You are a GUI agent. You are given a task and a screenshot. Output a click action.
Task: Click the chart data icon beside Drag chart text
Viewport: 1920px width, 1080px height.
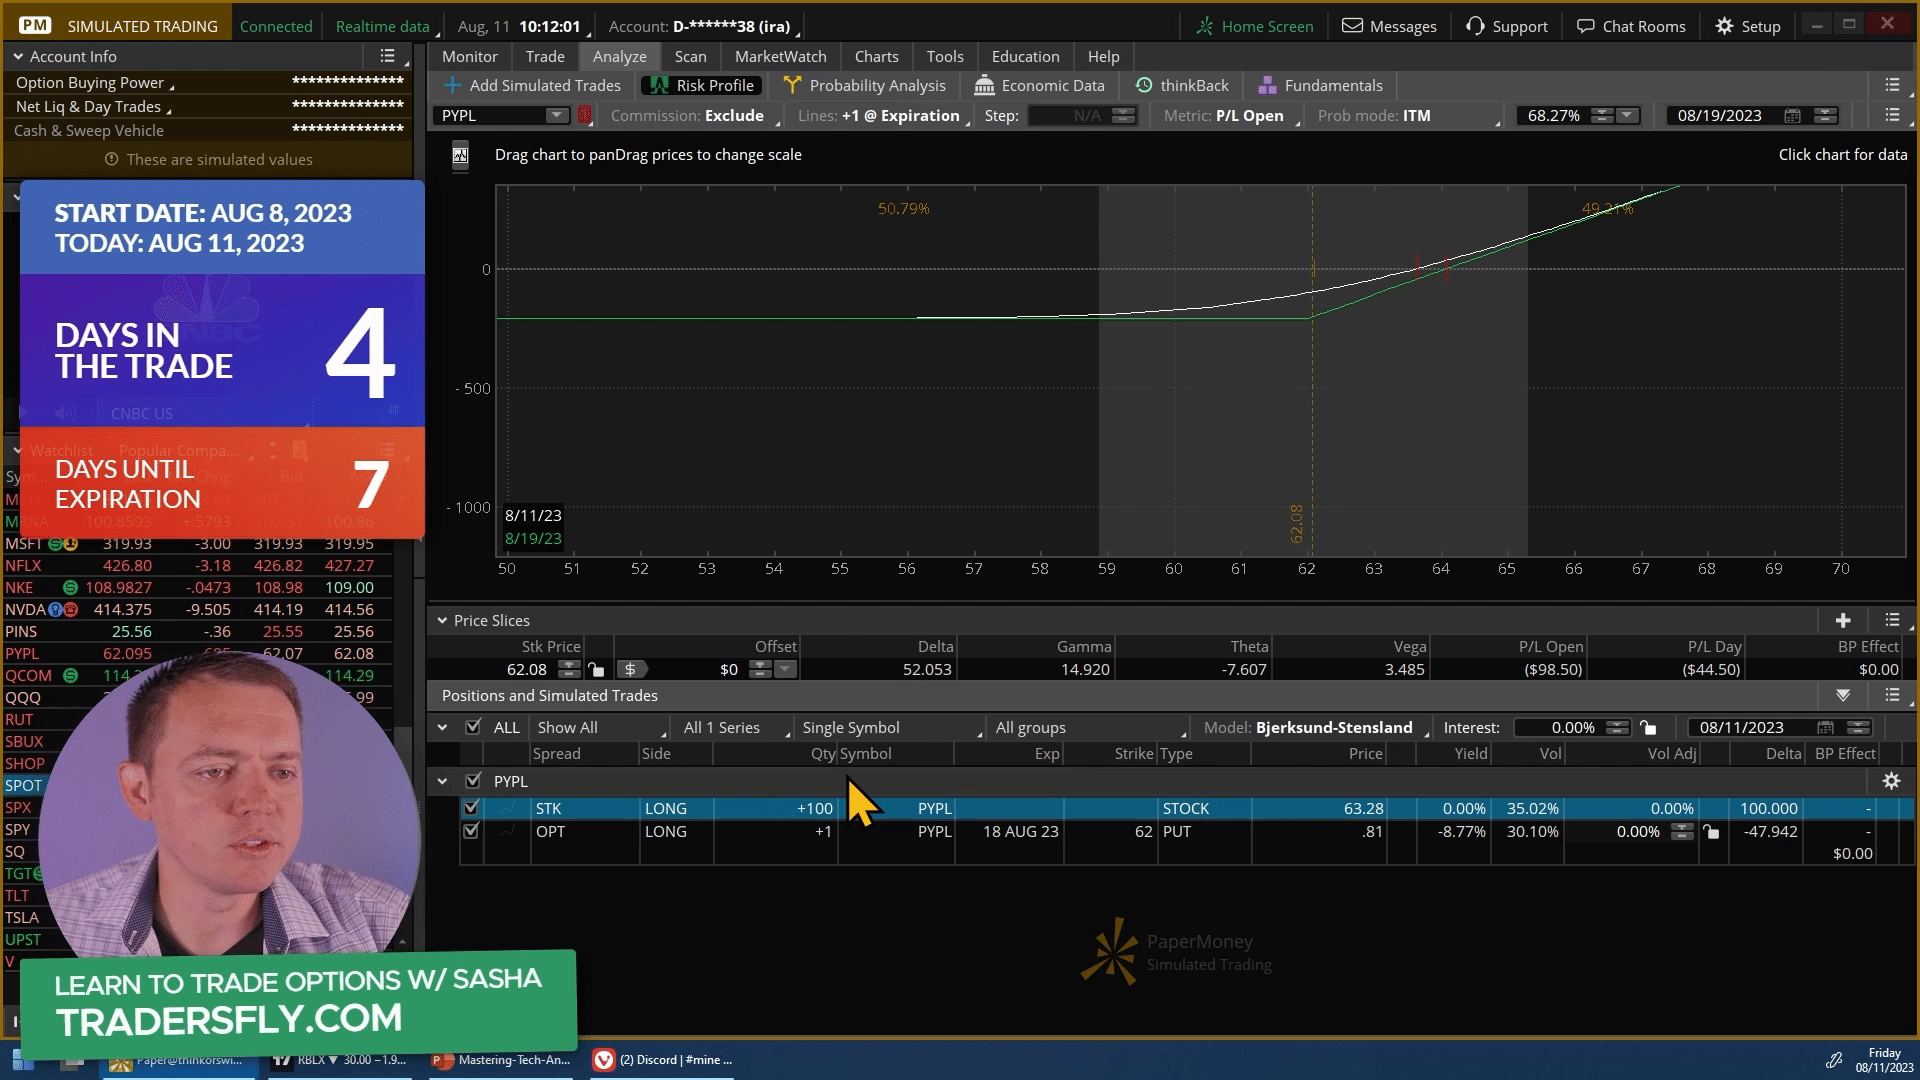pos(460,155)
